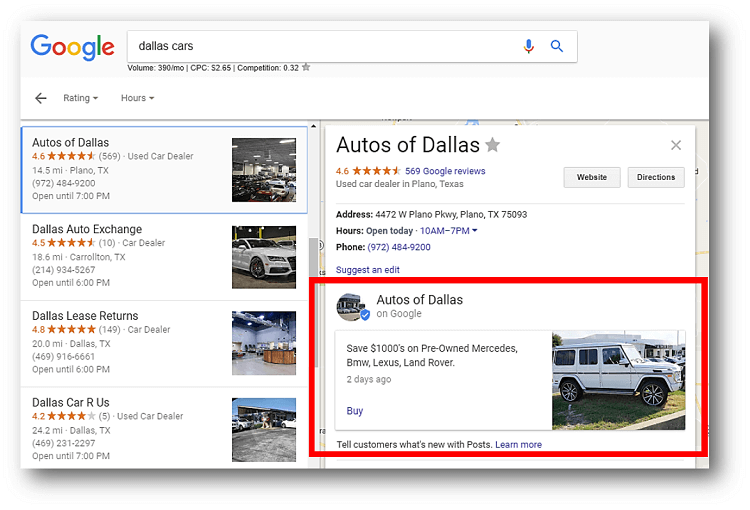Open Autos of Dallas showroom thumbnail

pos(264,170)
